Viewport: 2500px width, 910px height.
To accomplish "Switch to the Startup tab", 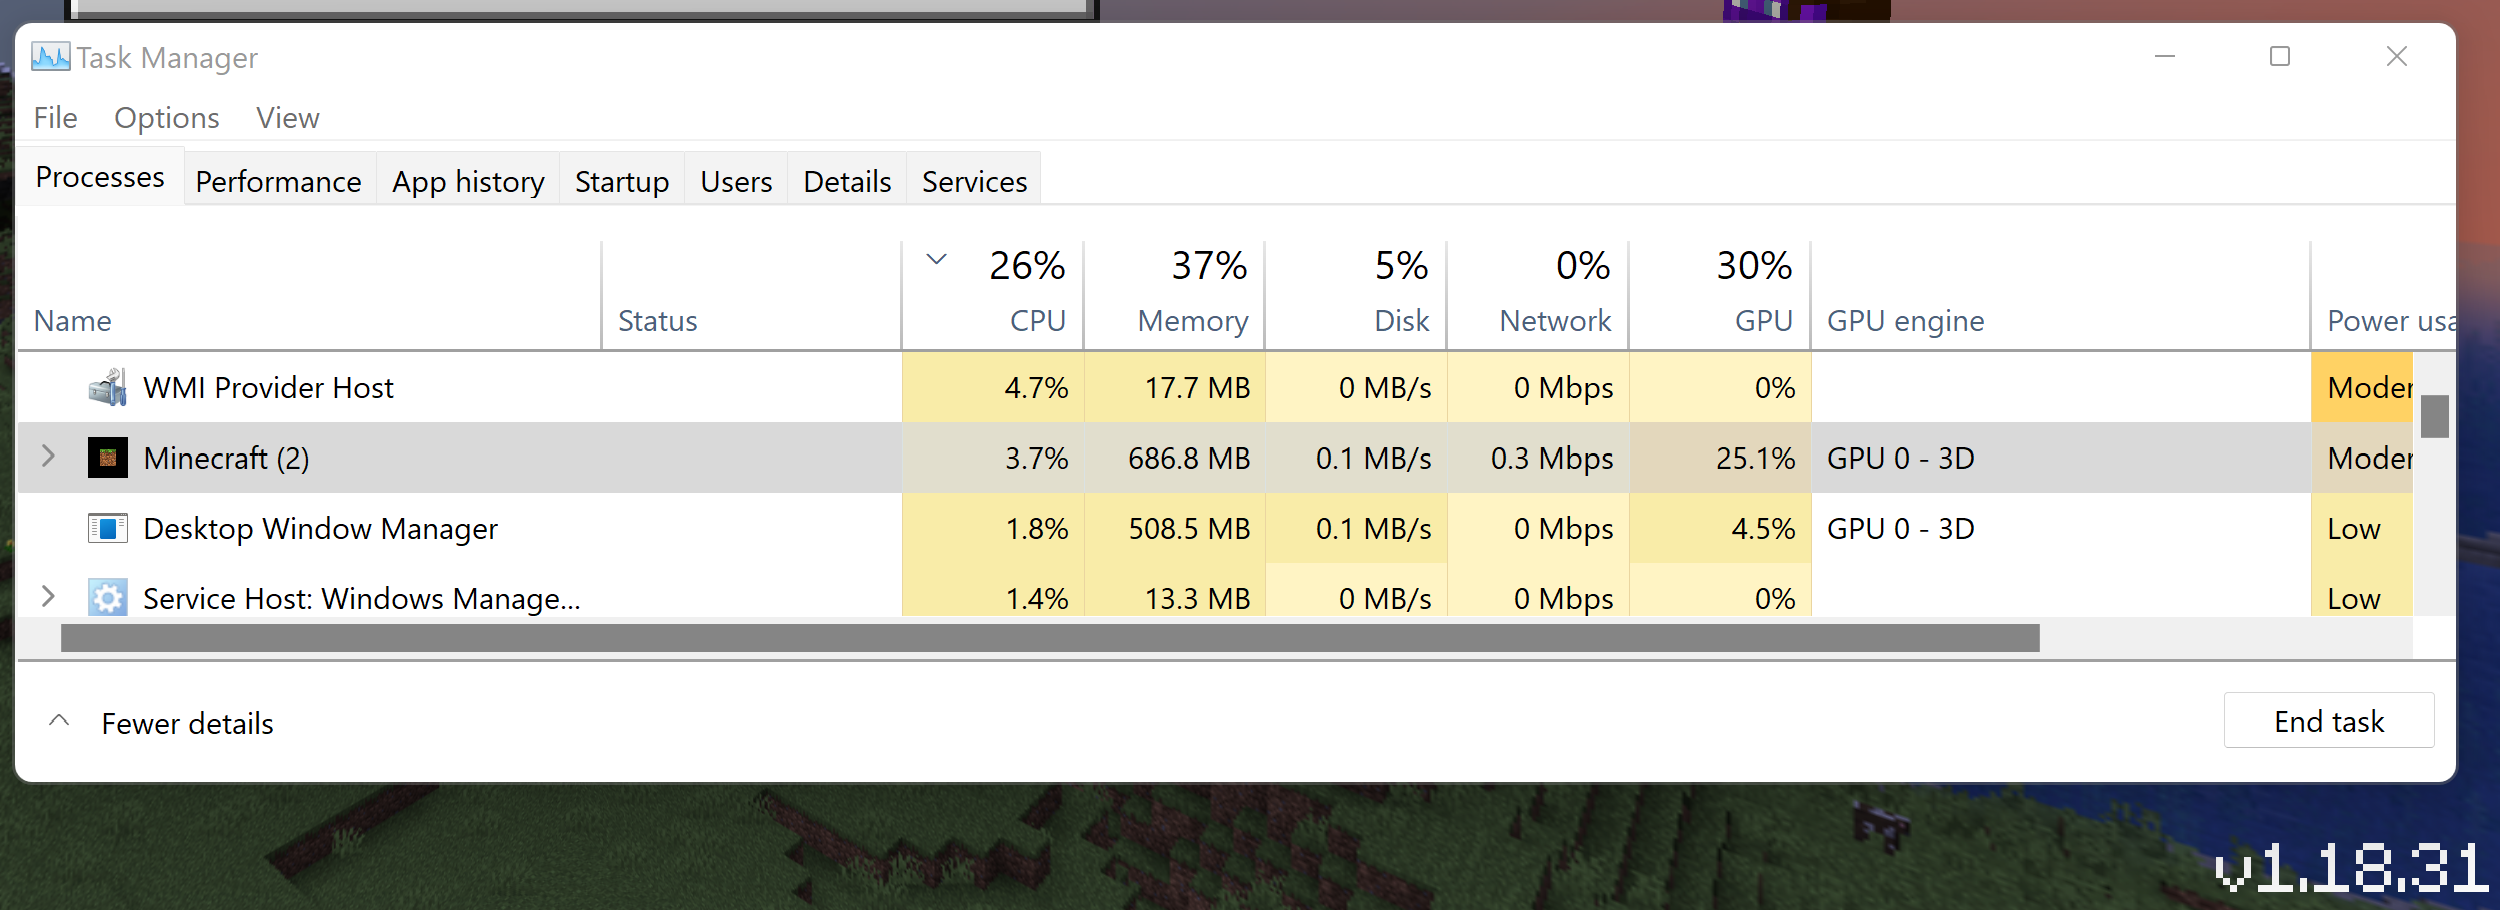I will coord(621,182).
